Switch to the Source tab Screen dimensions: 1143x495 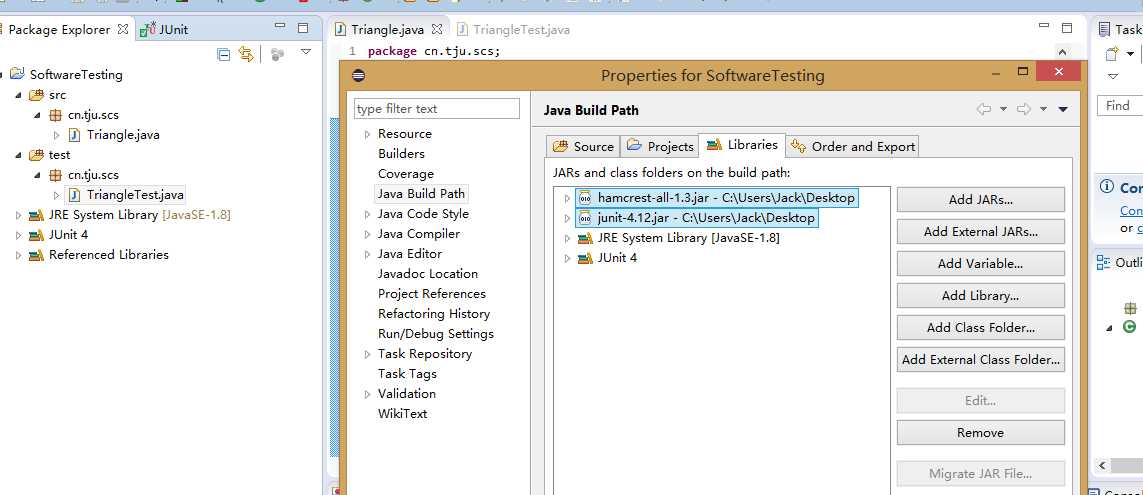[x=583, y=147]
